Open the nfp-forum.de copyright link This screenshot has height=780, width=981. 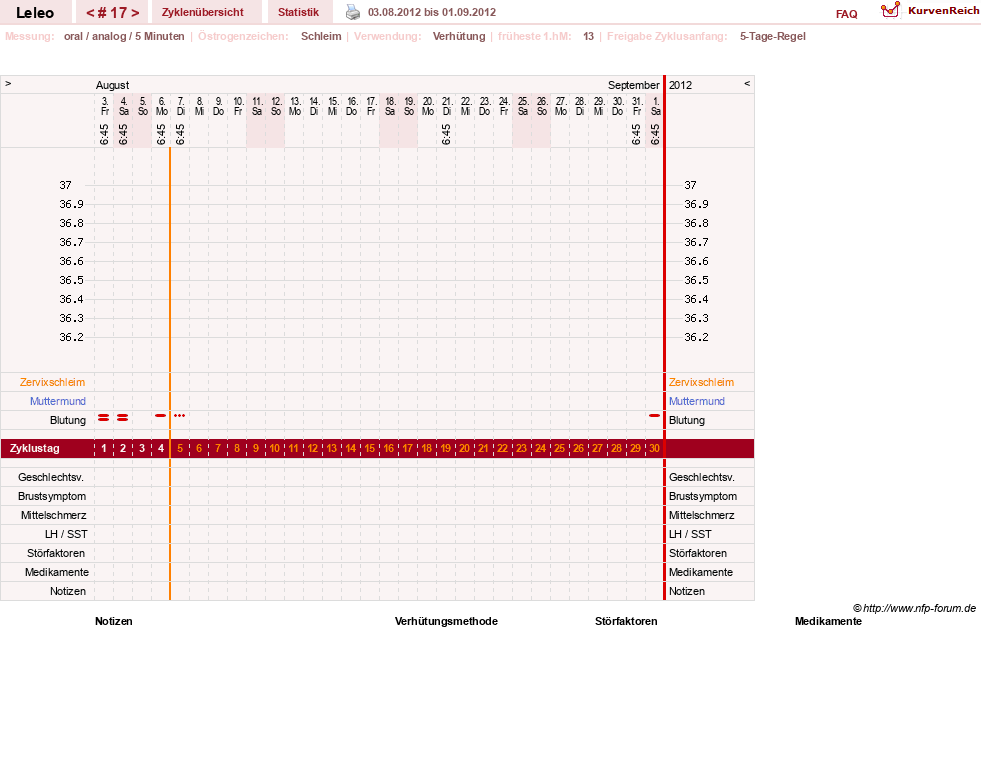914,608
